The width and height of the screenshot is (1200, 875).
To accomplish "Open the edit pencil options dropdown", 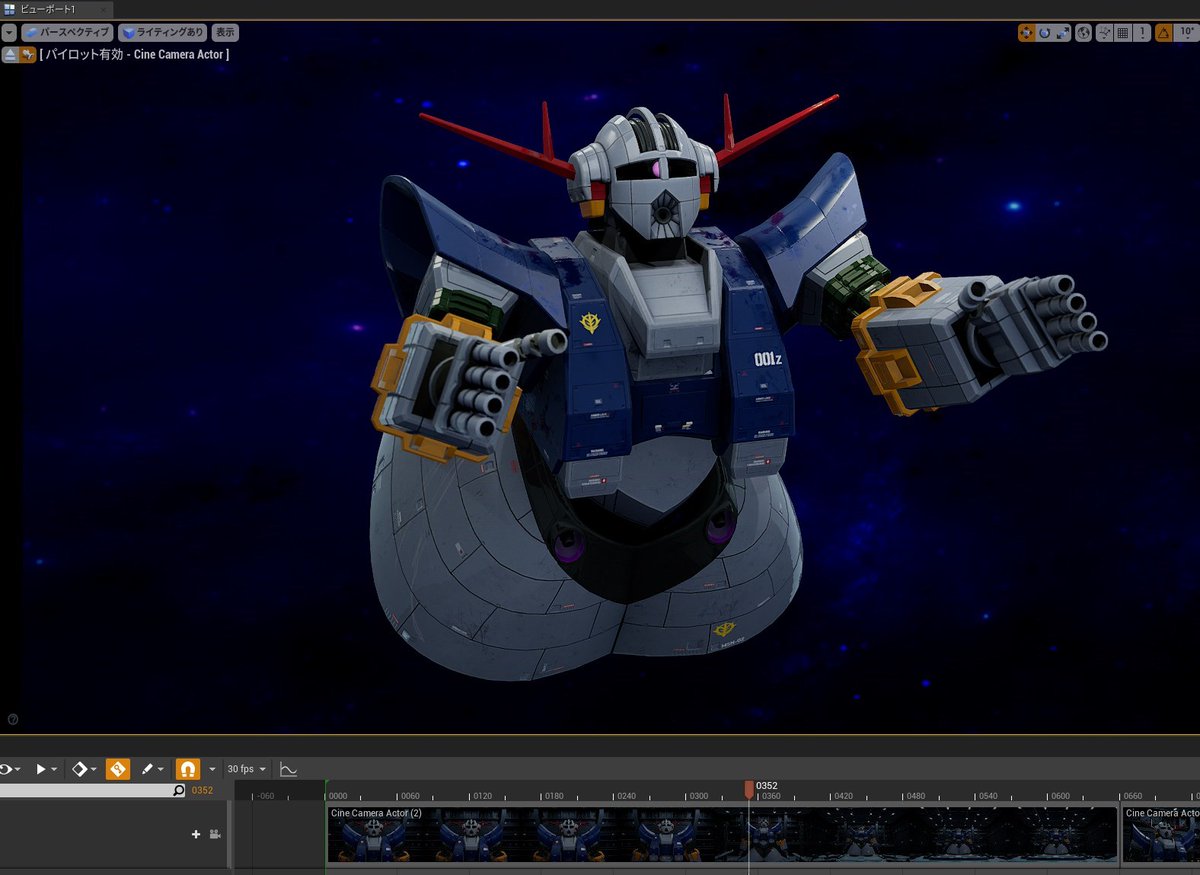I will click(152, 769).
